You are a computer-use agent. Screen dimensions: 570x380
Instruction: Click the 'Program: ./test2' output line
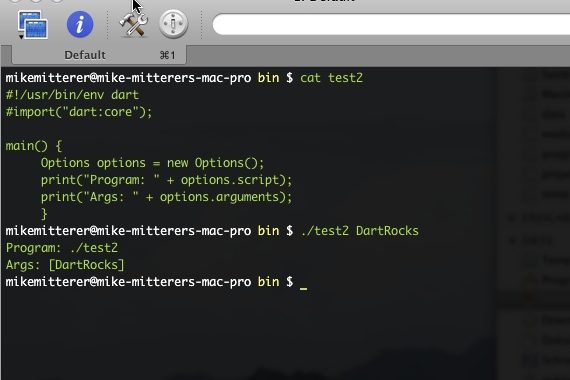(x=62, y=248)
